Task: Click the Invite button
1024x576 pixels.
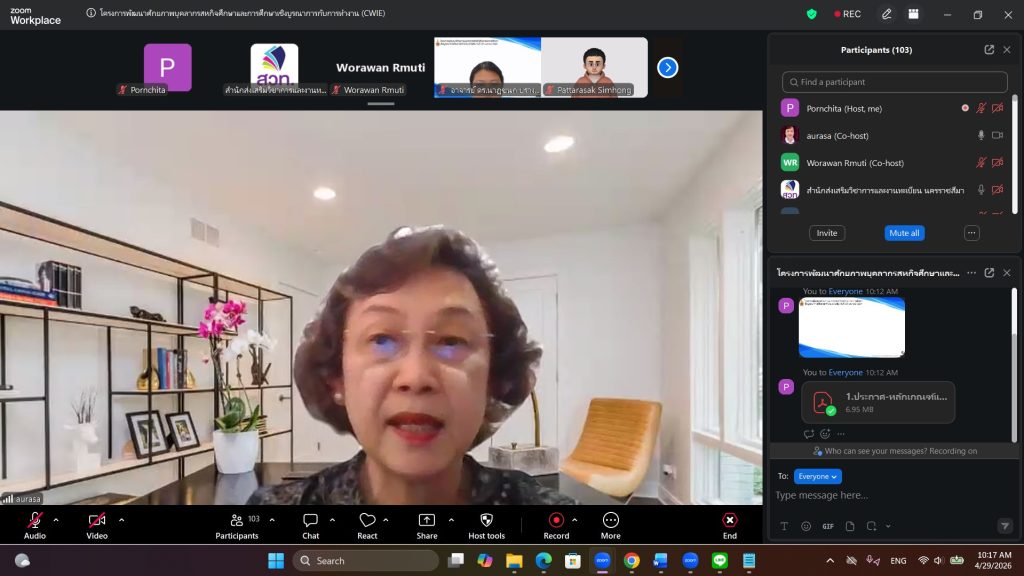Action: [x=826, y=233]
